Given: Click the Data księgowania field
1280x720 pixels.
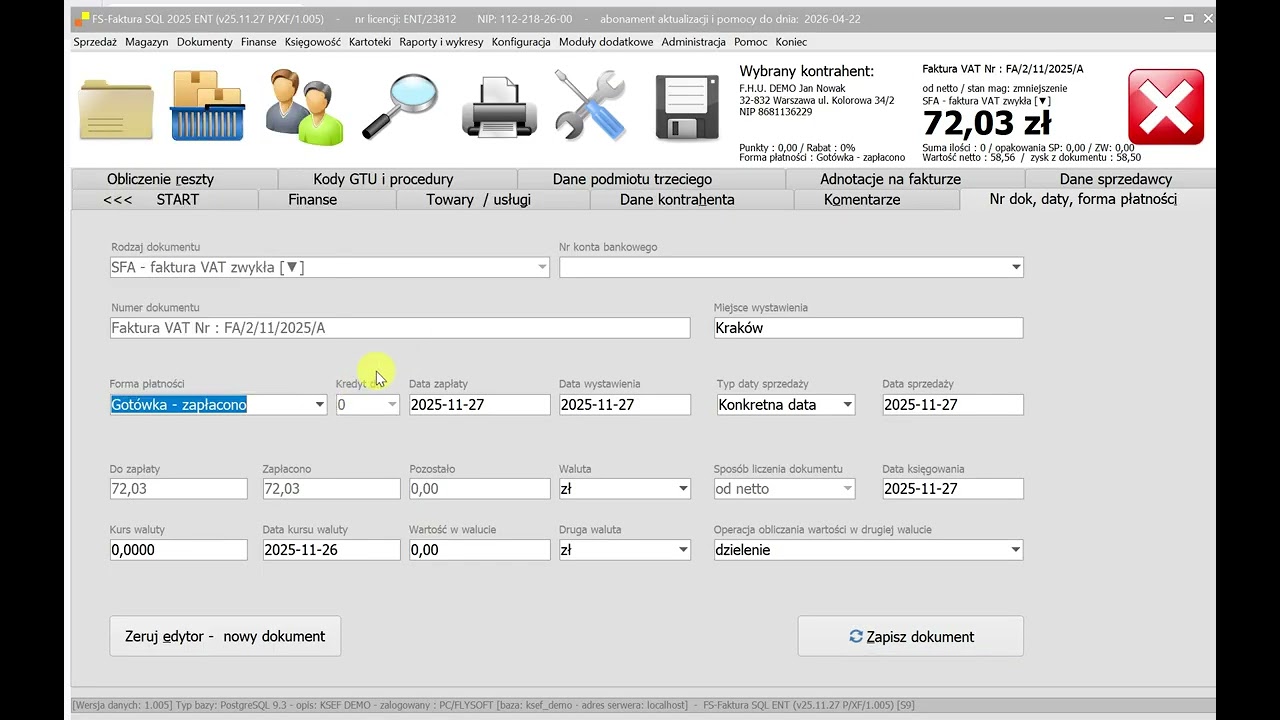Looking at the screenshot, I should point(953,489).
